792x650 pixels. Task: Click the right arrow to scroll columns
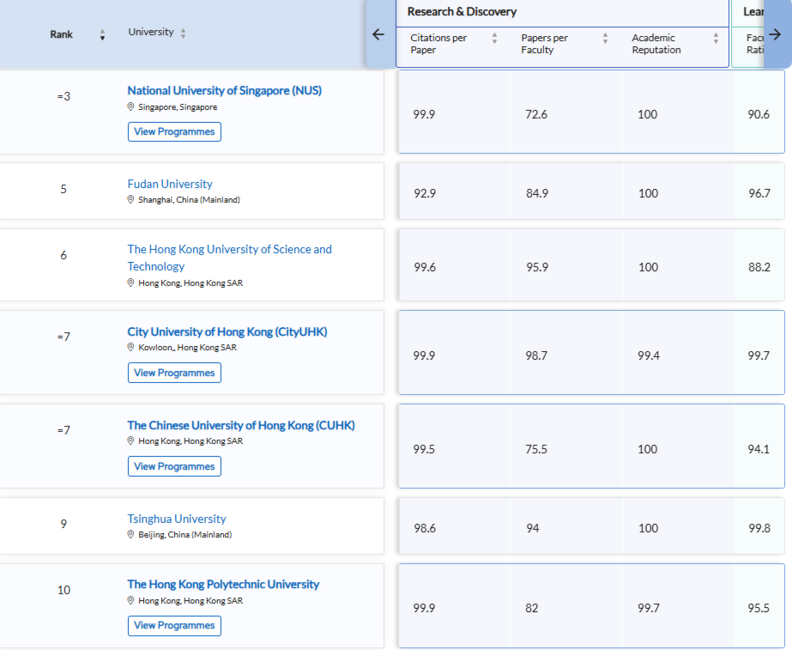click(x=775, y=34)
